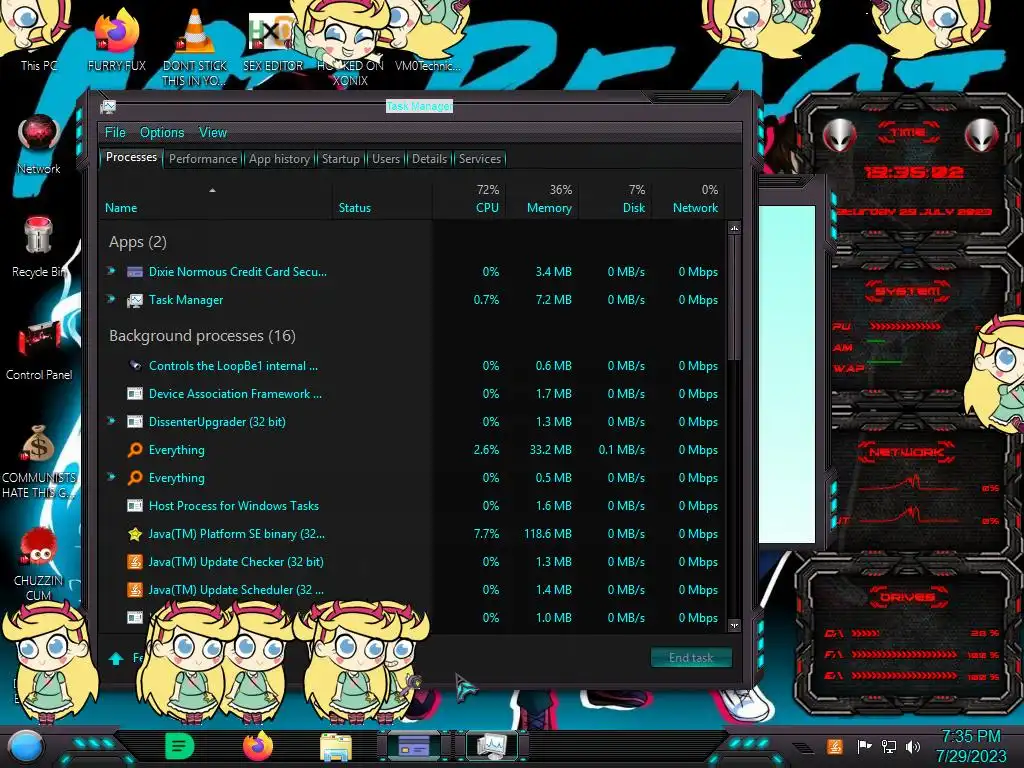
Task: Click the 33.2 MB memory value
Action: pyautogui.click(x=550, y=449)
